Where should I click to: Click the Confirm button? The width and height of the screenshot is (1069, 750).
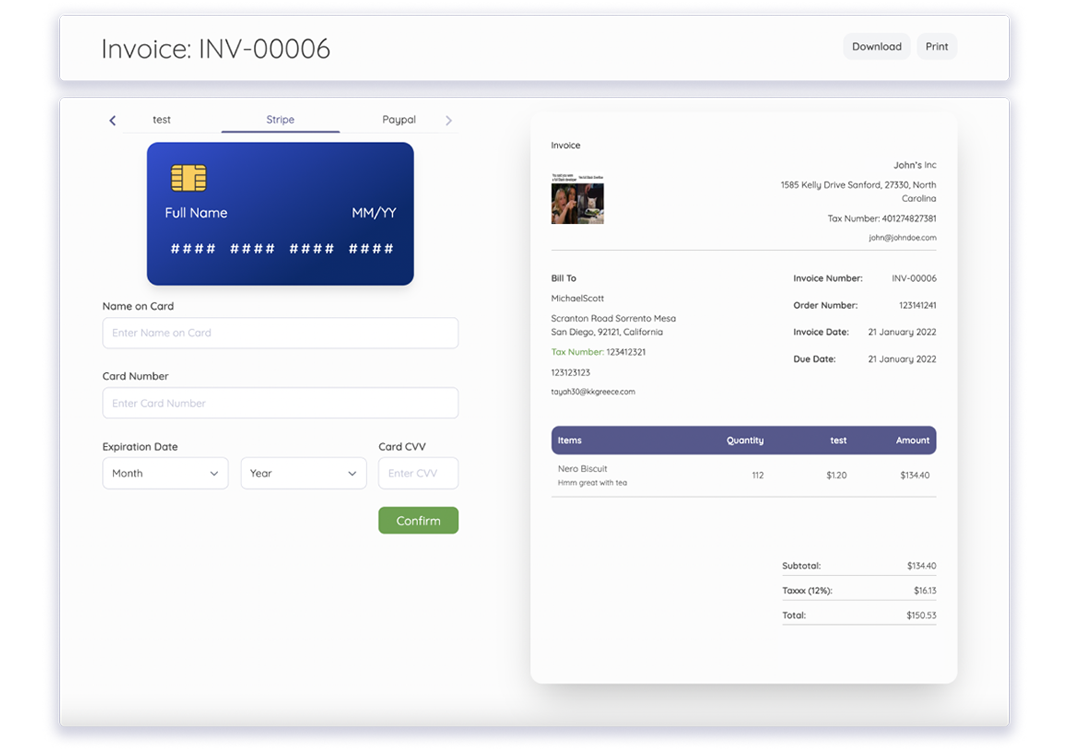coord(418,520)
